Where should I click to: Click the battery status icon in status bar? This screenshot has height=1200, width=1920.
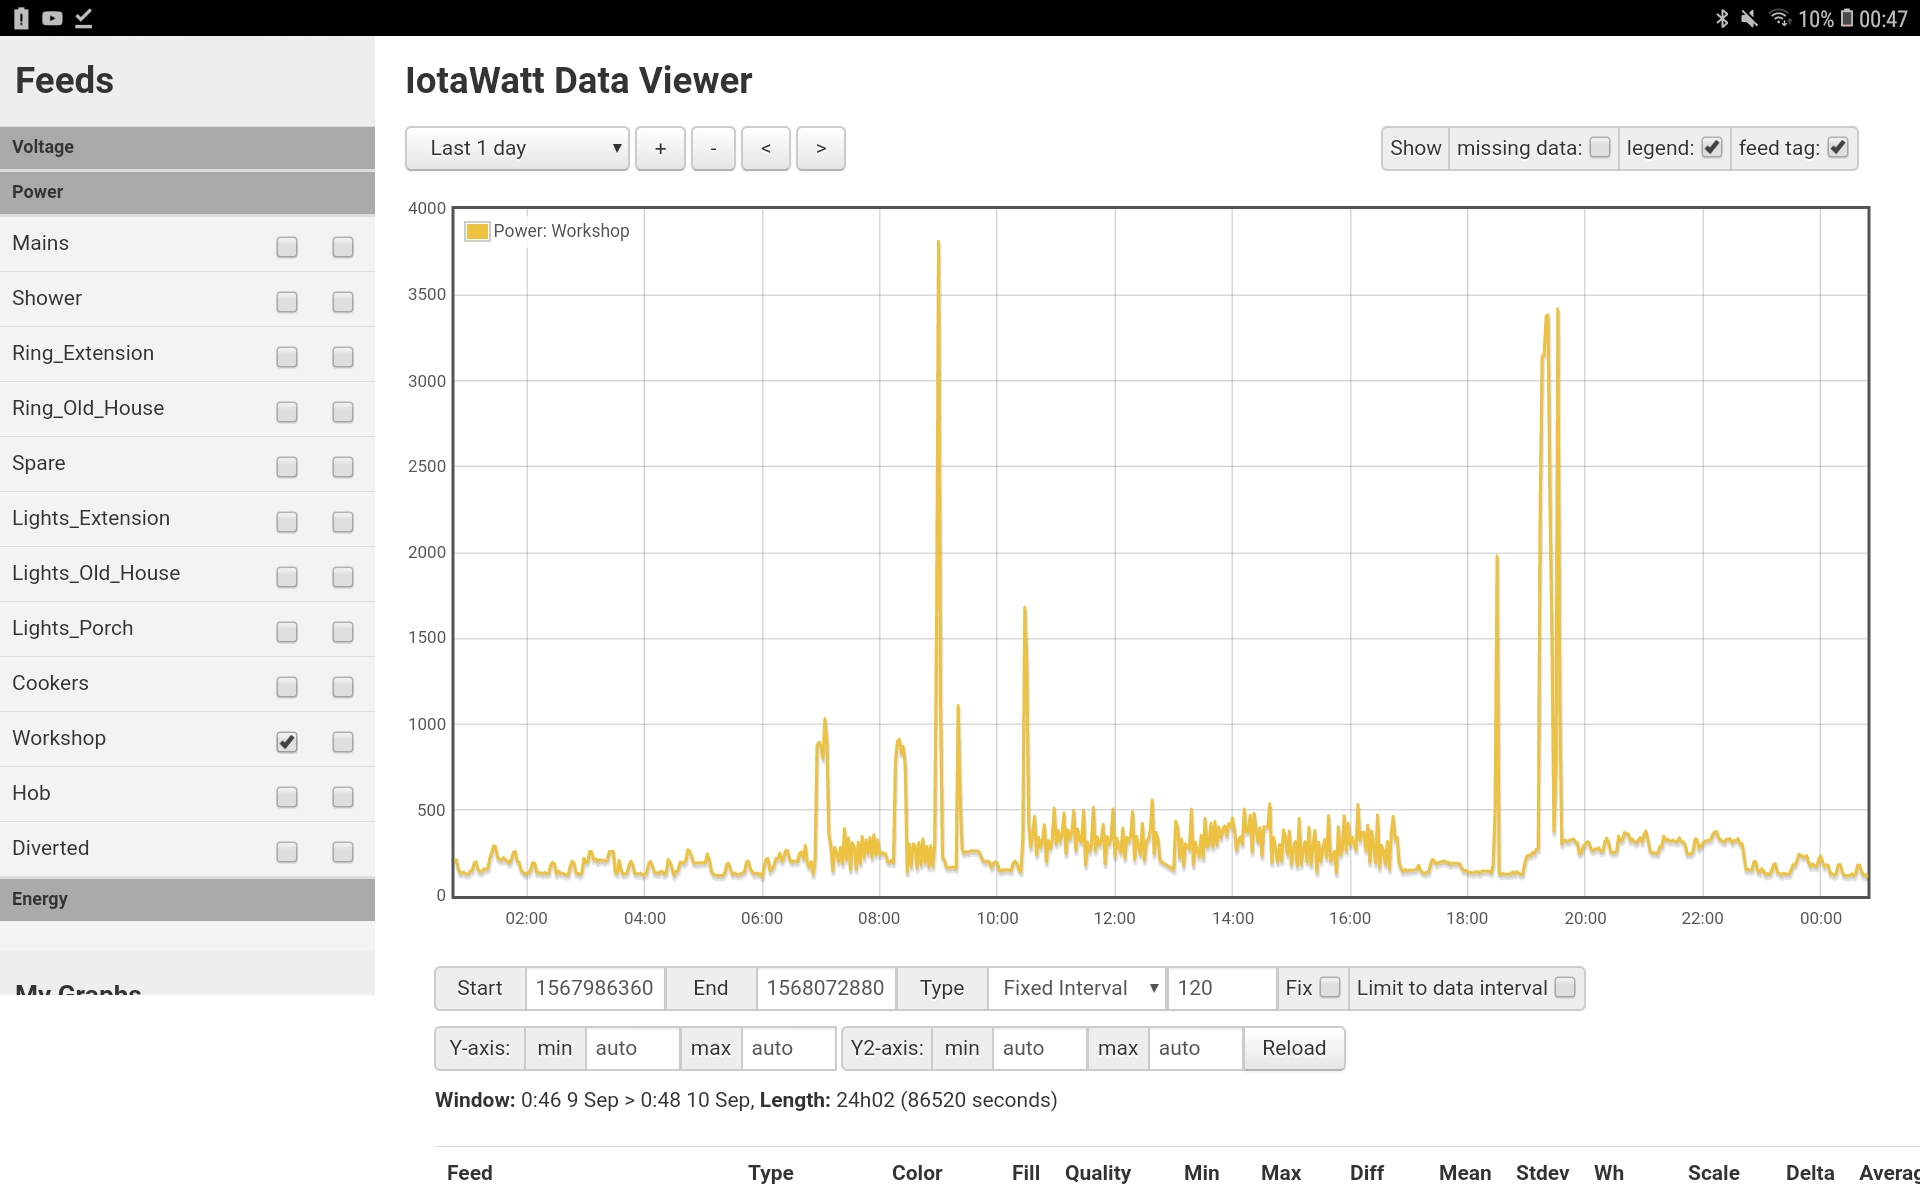(1846, 18)
